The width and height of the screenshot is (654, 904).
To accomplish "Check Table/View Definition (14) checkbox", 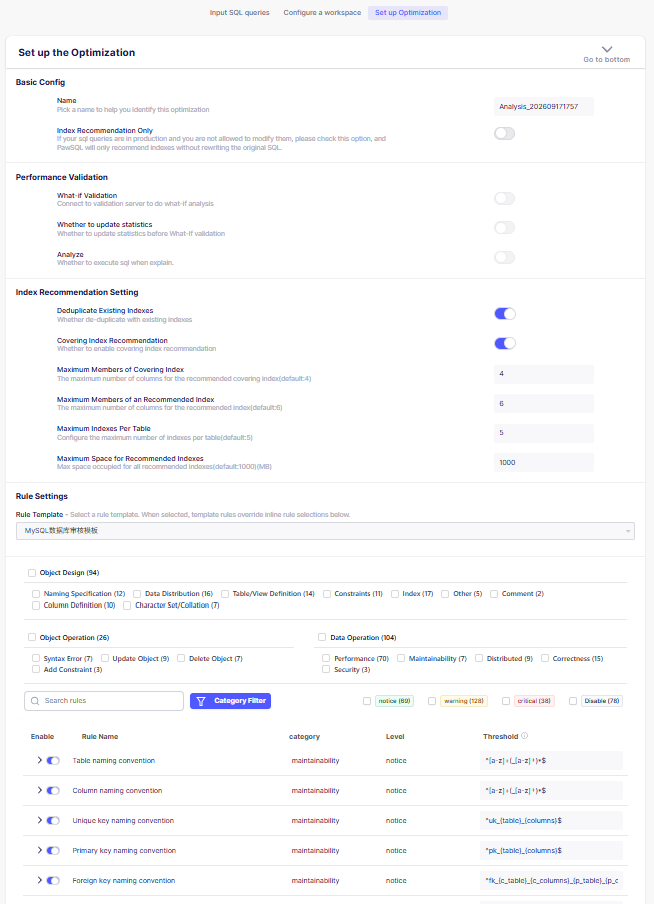I will pos(225,593).
